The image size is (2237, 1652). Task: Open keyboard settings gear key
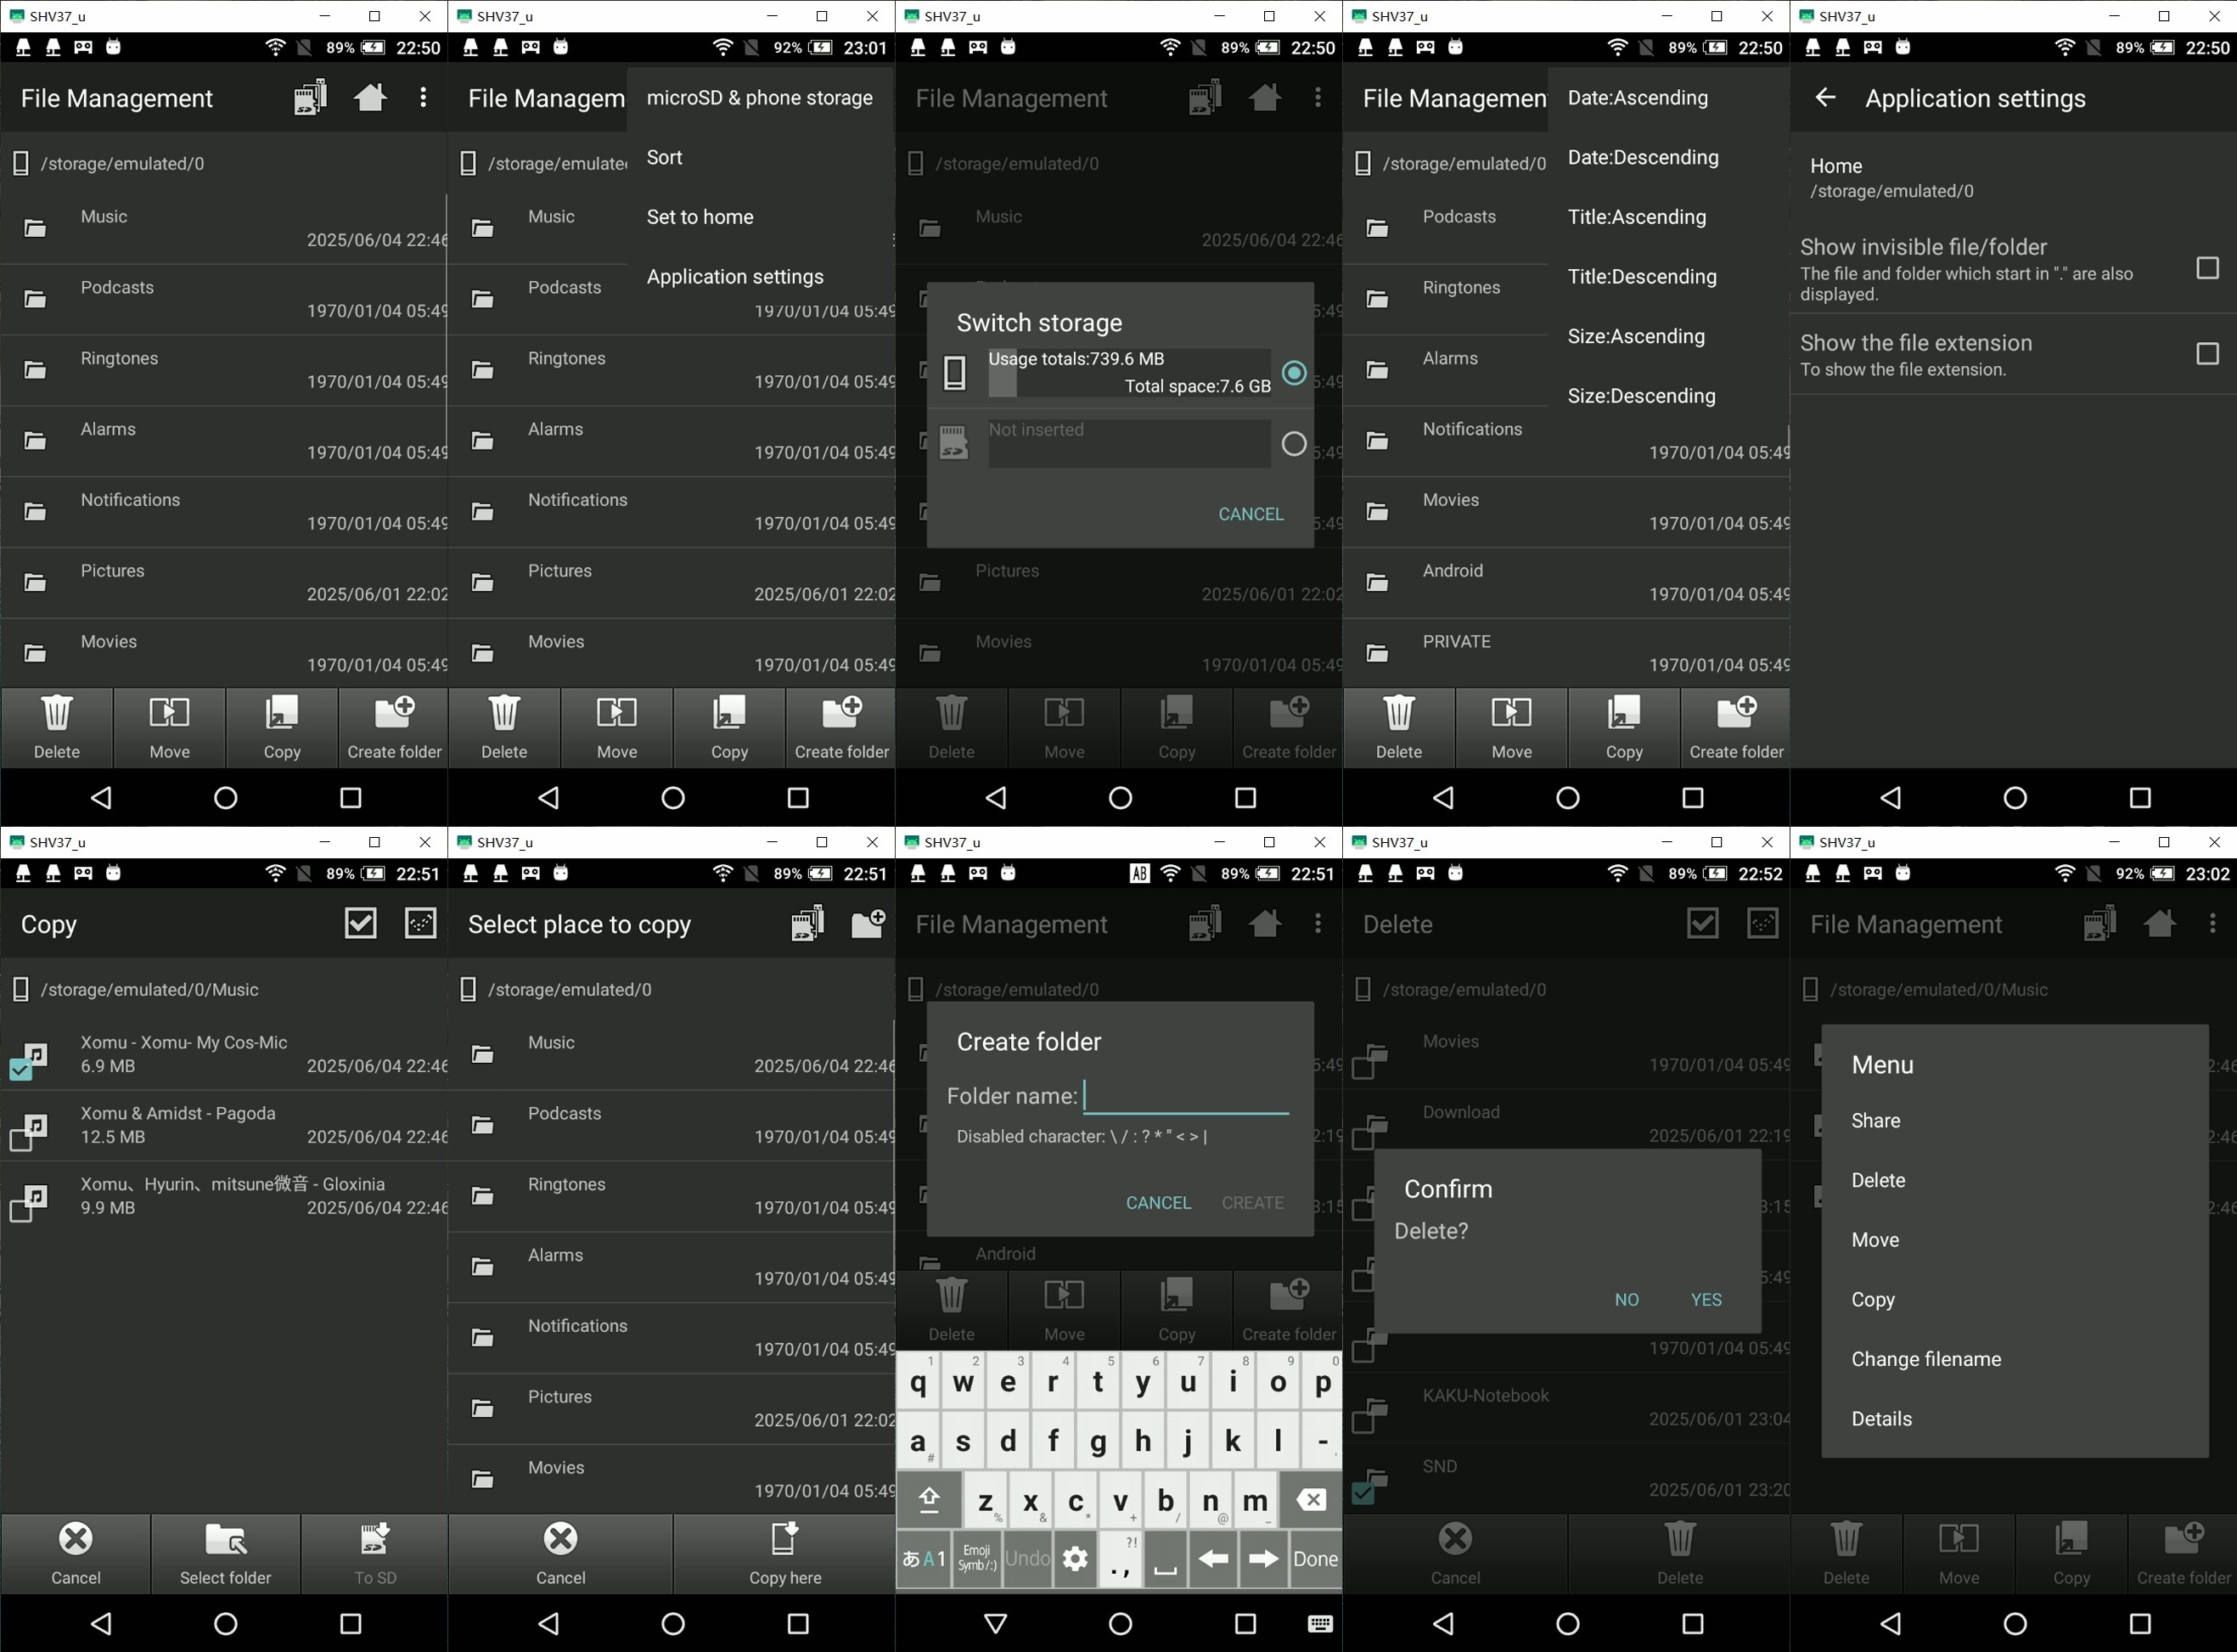click(x=1075, y=1558)
